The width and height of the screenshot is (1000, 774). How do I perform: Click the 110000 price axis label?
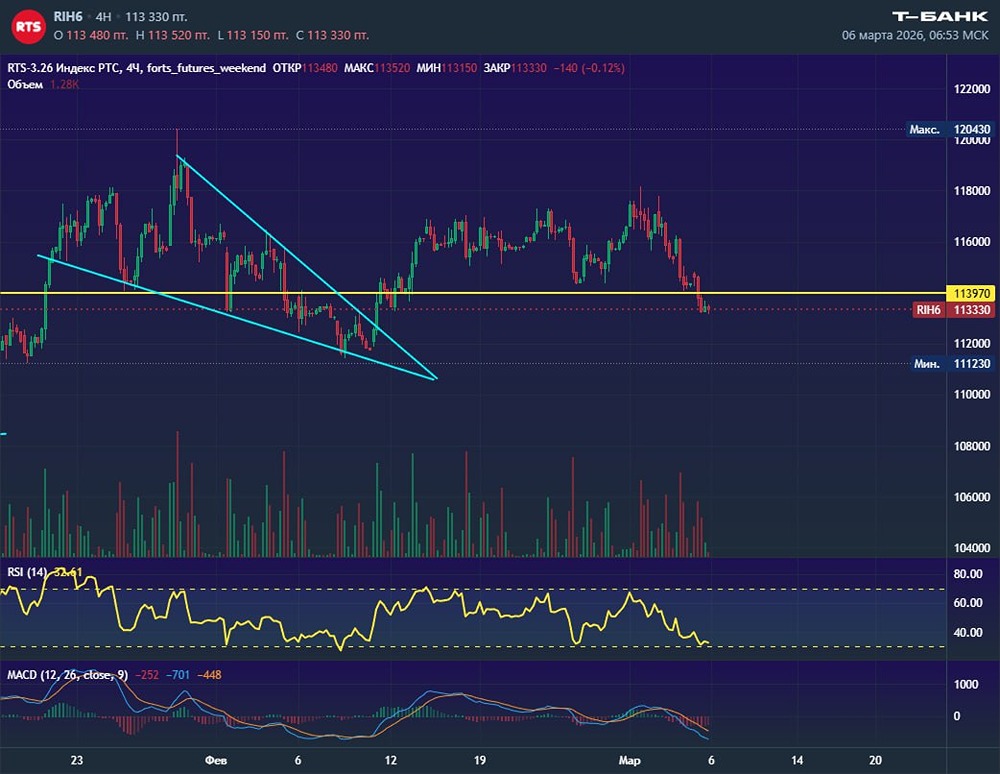click(972, 395)
